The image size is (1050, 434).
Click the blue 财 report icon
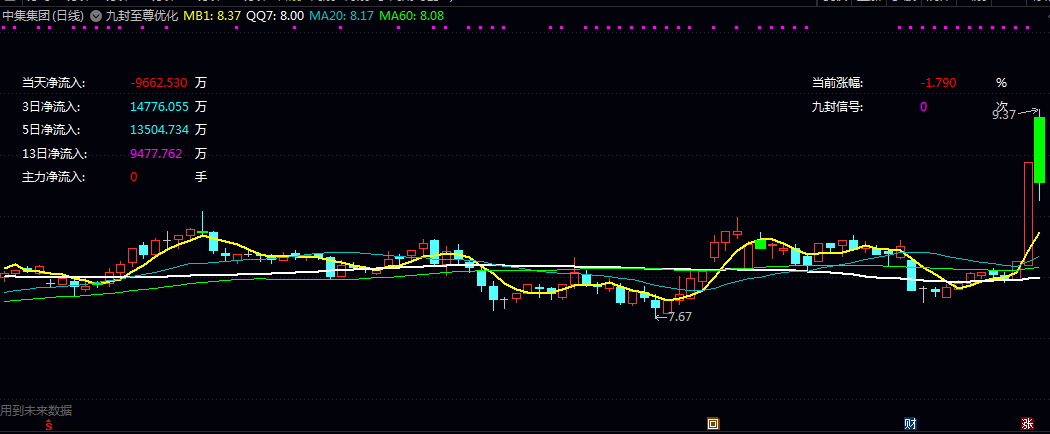pos(910,423)
